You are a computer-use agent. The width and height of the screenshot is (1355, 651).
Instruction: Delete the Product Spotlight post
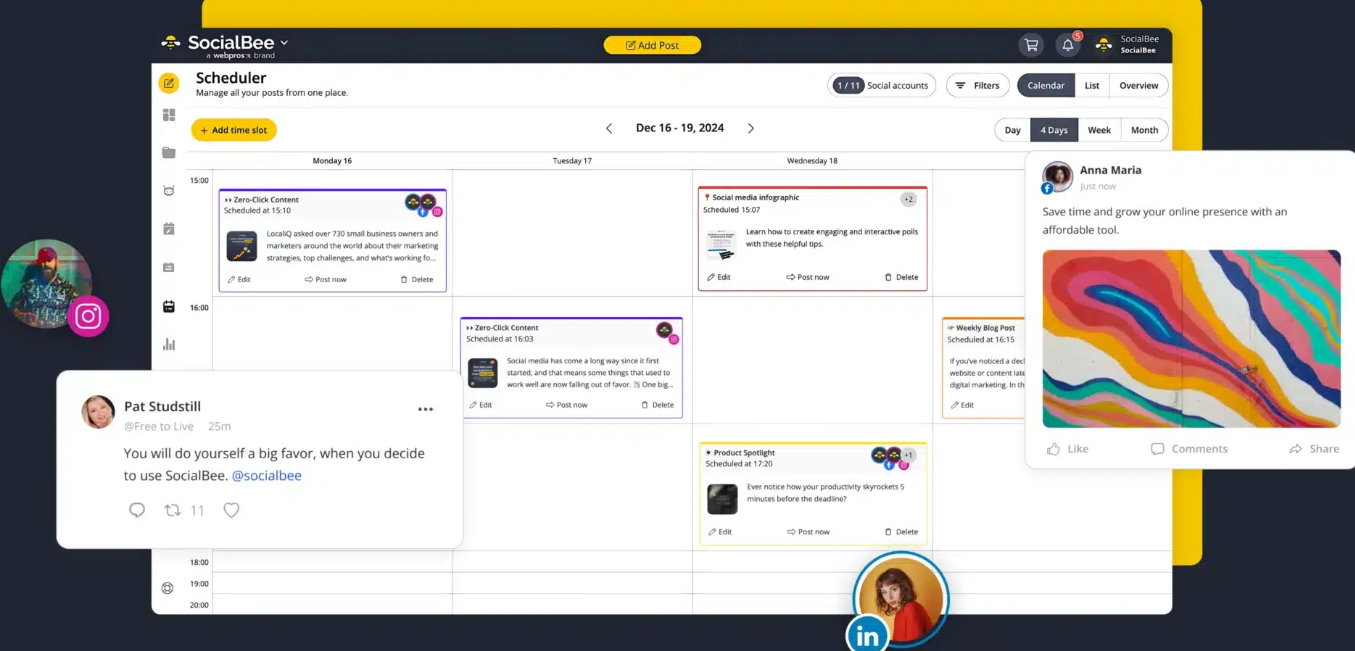coord(901,532)
